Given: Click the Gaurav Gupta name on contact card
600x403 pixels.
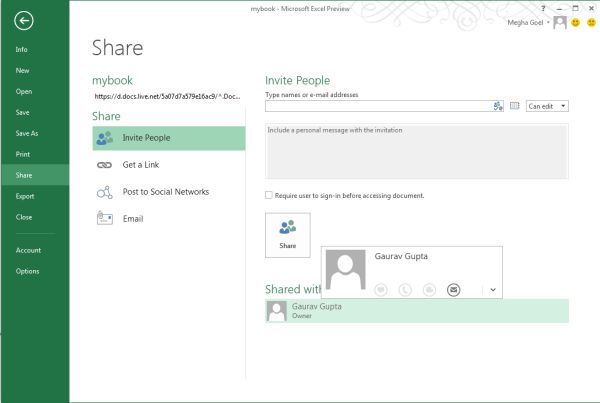Looking at the screenshot, I should pyautogui.click(x=401, y=256).
